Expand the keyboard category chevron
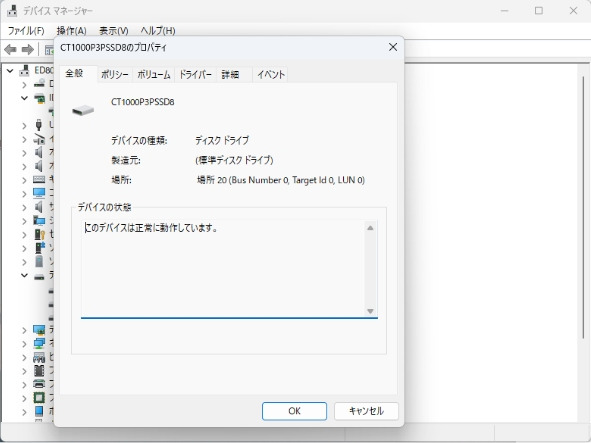Screen dimensions: 591x443 click(24, 180)
